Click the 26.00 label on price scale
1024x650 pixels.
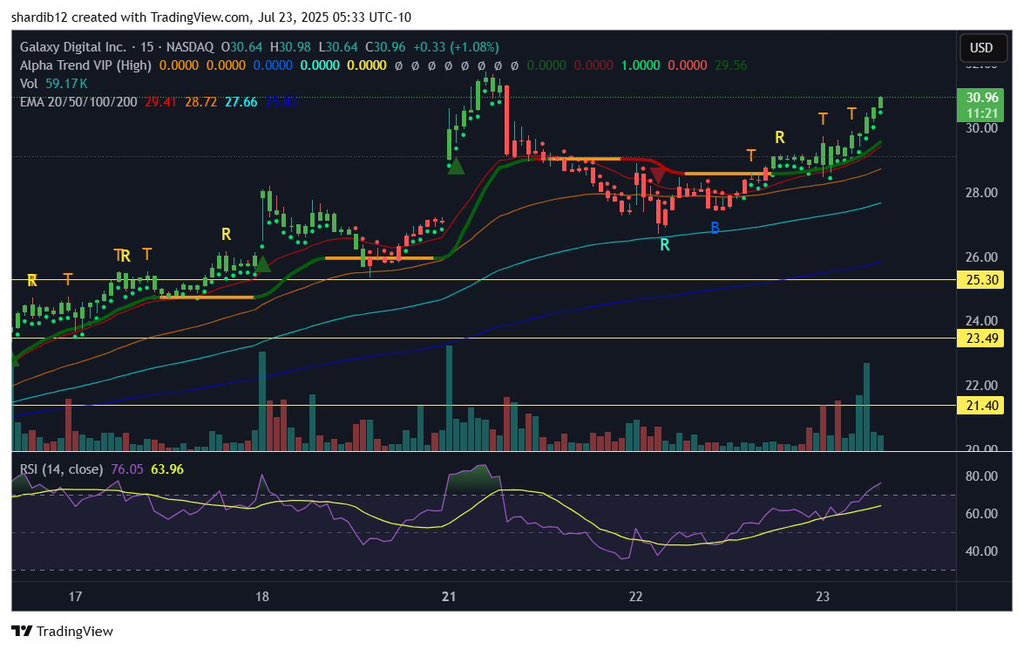pyautogui.click(x=982, y=257)
